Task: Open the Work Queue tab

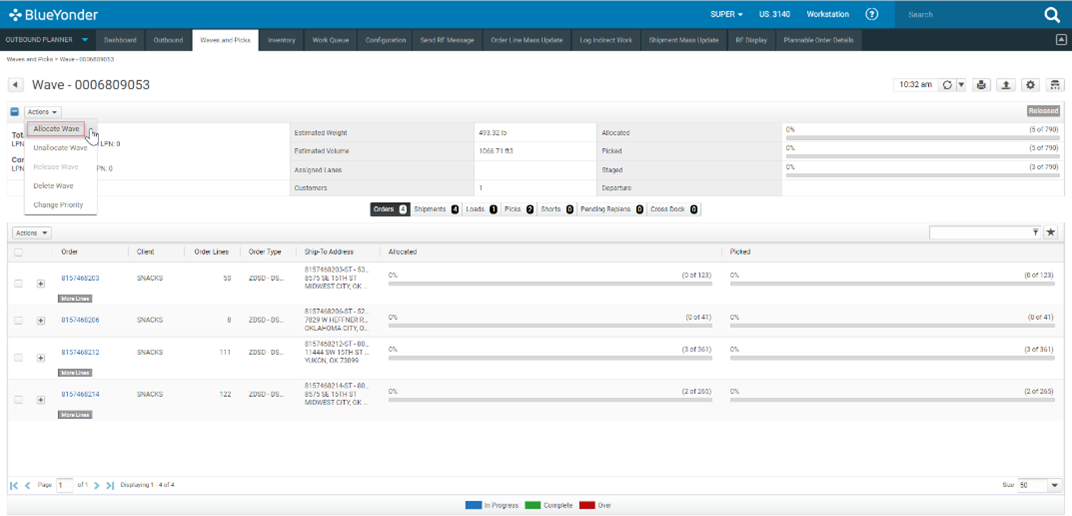Action: [x=330, y=40]
